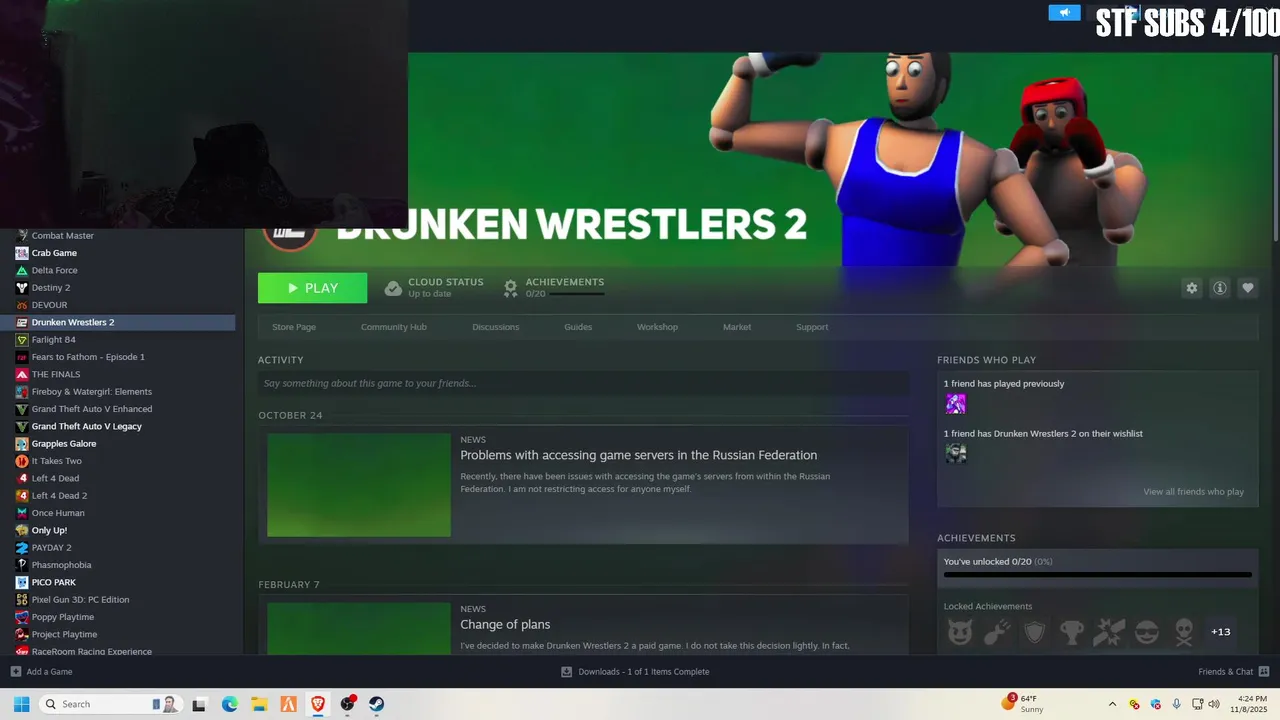
Task: Click the Downloads status icon
Action: pyautogui.click(x=566, y=672)
